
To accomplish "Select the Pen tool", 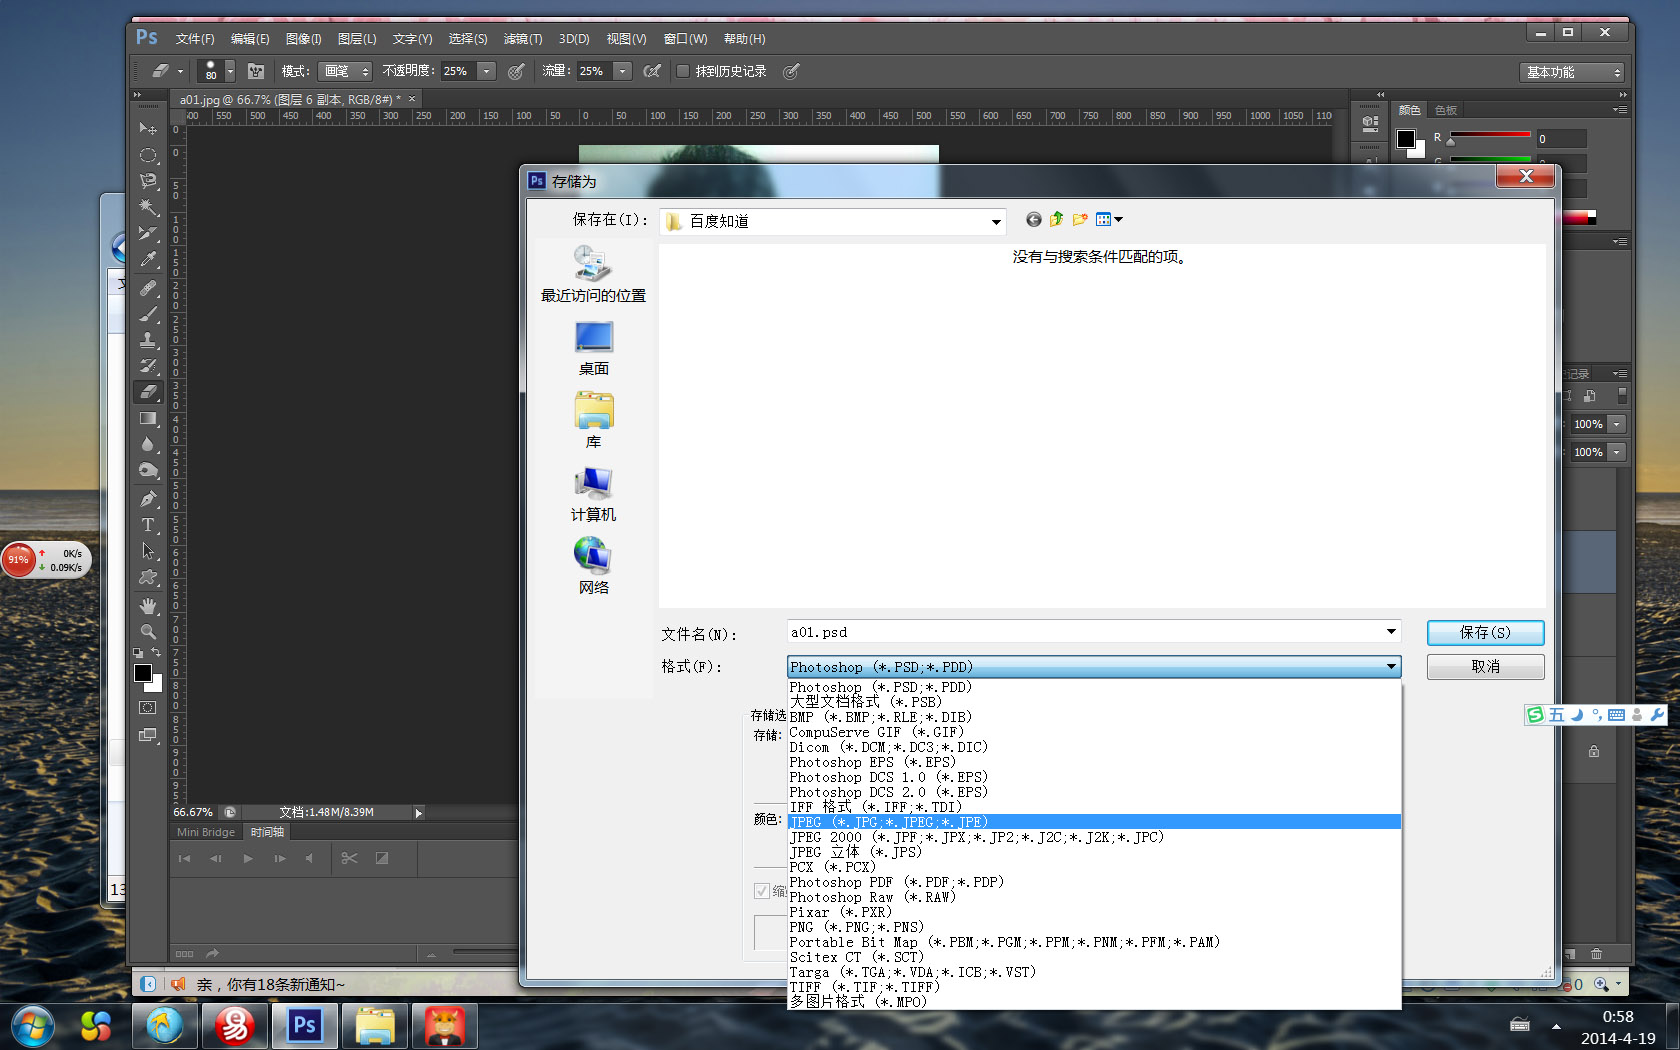I will 148,499.
